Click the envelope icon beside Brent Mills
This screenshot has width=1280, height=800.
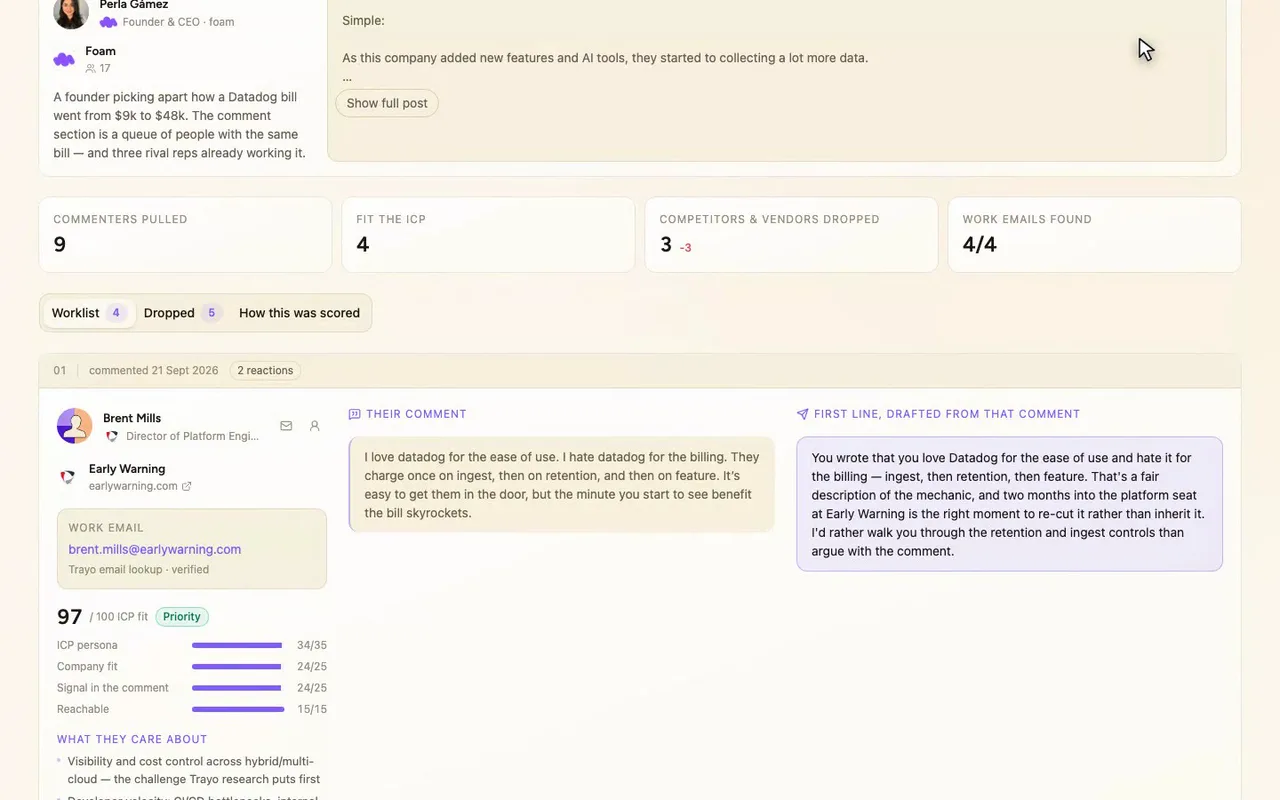pyautogui.click(x=286, y=426)
